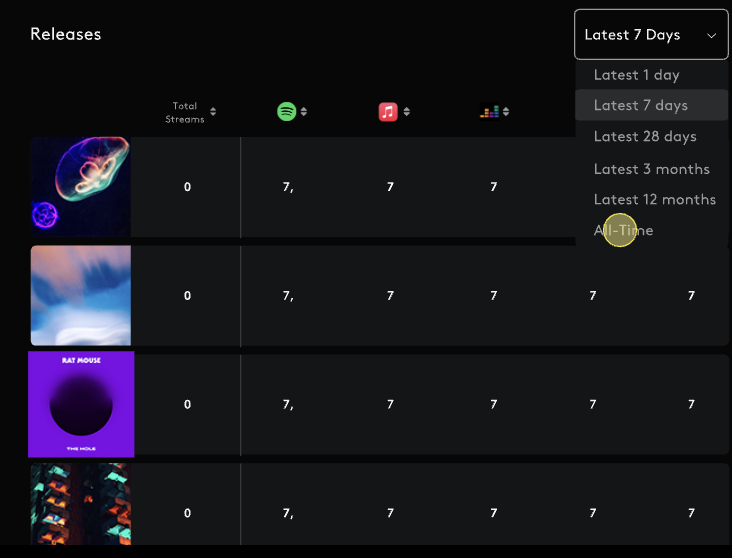Click Apple Music value in balconies row
732x558 pixels.
390,513
